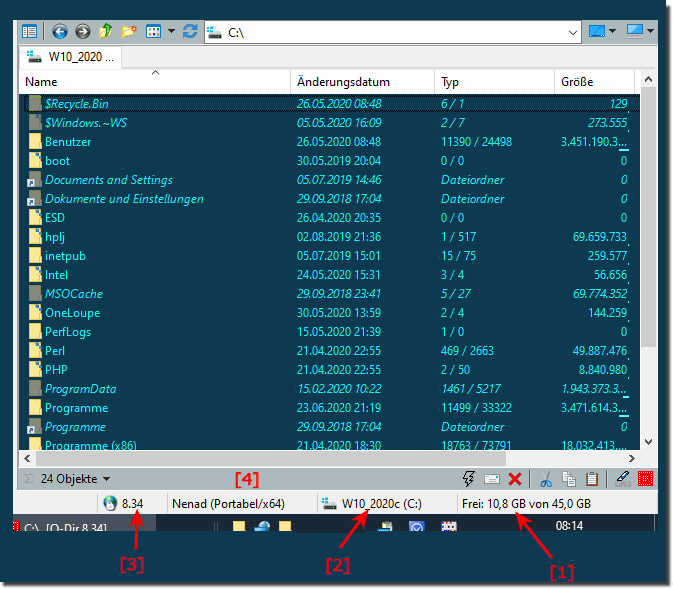The width and height of the screenshot is (673, 589).
Task: Click the rename field icon
Action: pyautogui.click(x=491, y=479)
